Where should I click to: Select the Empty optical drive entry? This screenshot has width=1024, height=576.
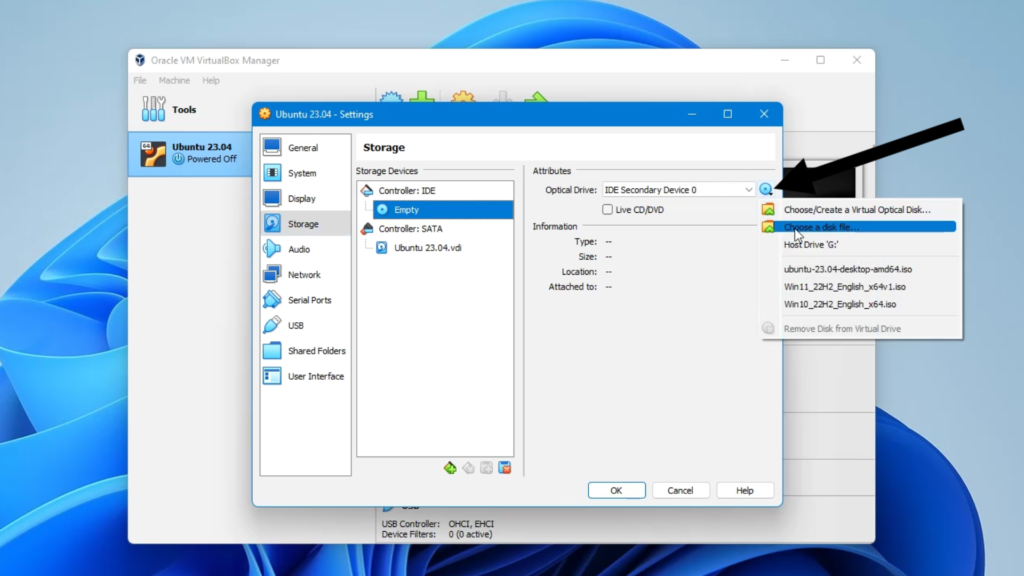[443, 210]
